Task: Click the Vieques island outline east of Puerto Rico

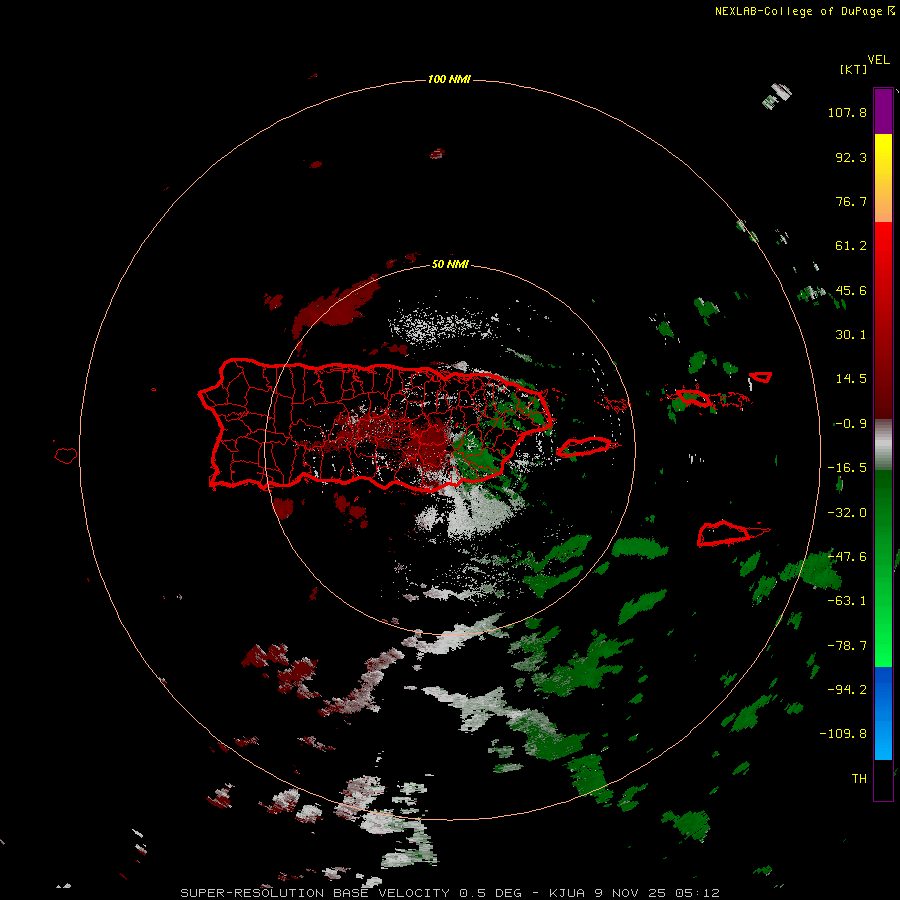Action: click(x=584, y=447)
